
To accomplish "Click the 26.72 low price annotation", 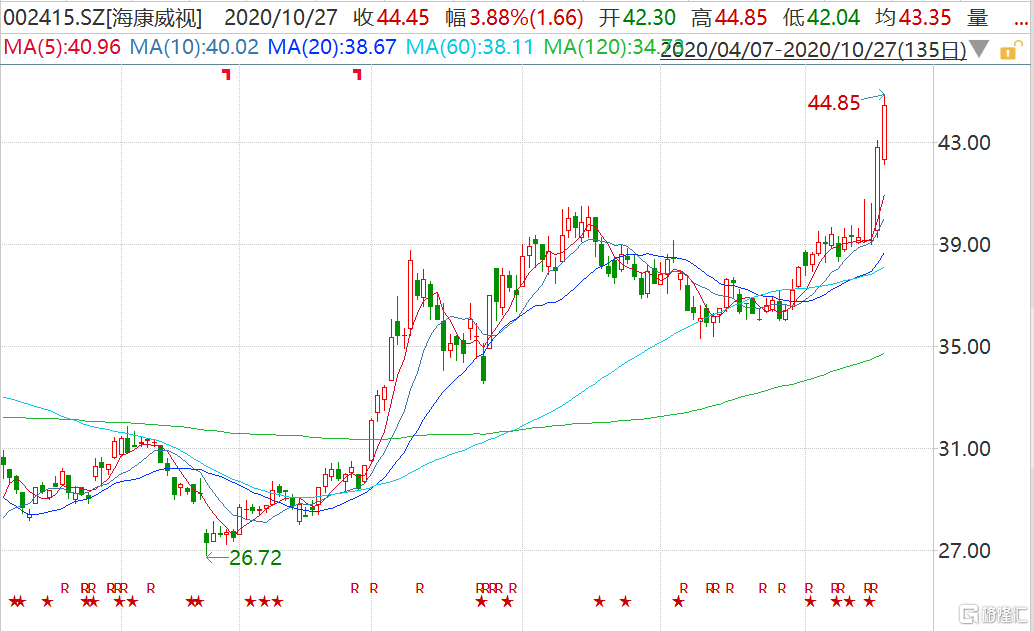I will [255, 558].
